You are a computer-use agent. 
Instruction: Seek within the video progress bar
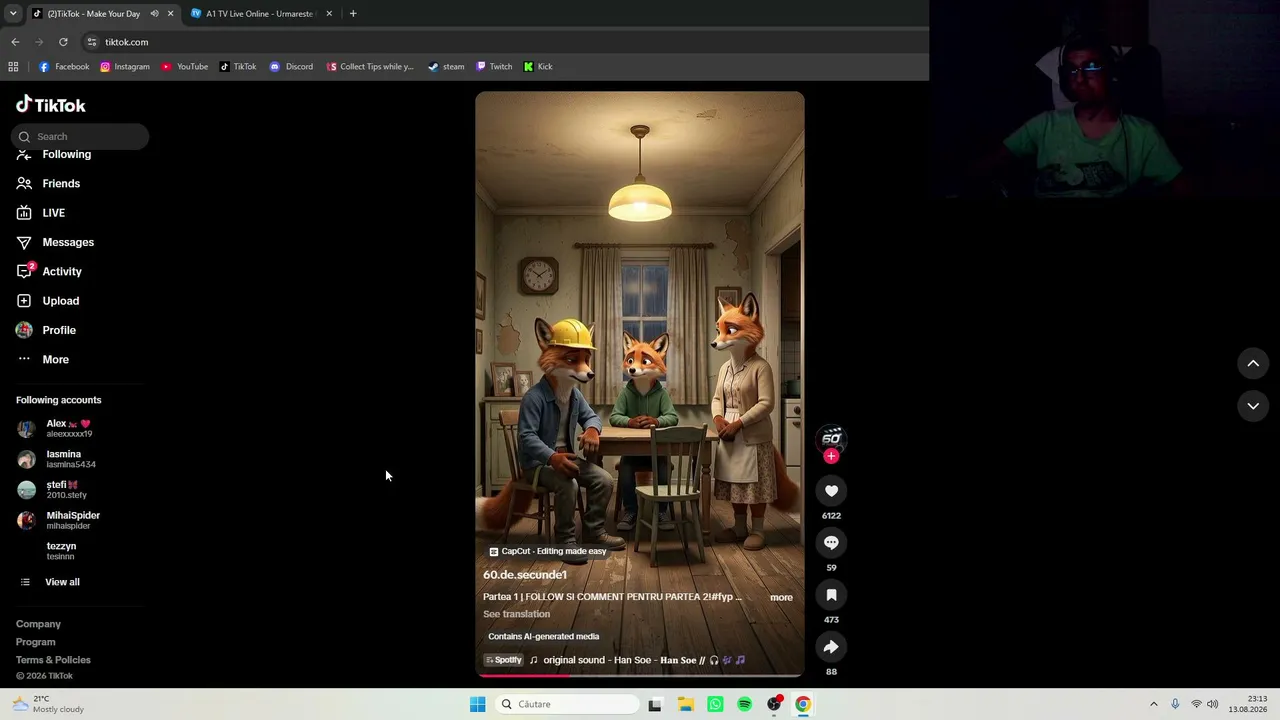pos(640,675)
